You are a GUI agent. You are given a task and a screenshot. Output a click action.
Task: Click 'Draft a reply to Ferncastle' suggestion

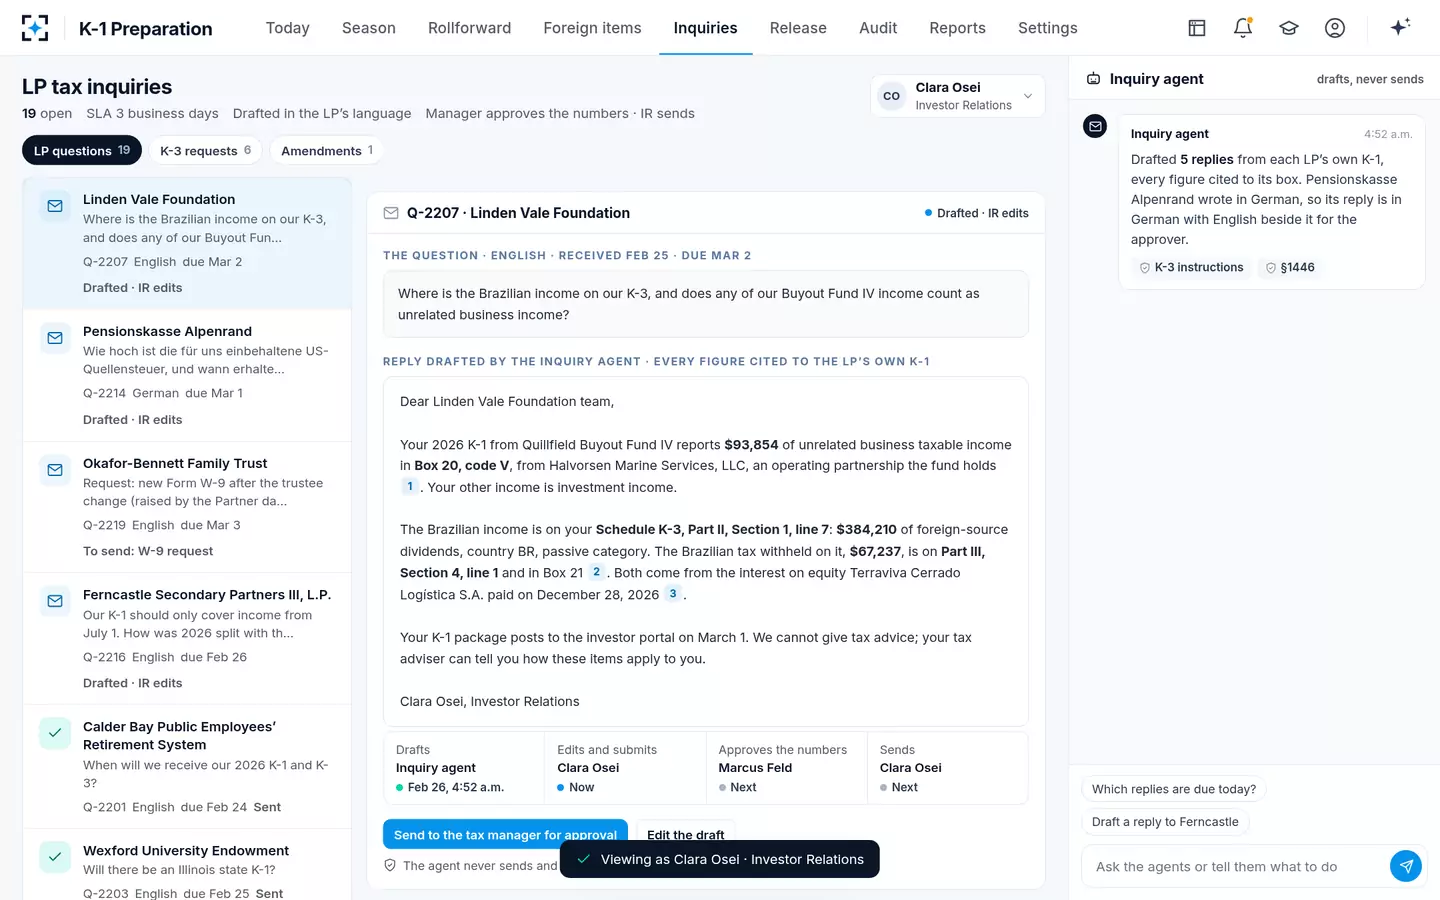[x=1165, y=822]
